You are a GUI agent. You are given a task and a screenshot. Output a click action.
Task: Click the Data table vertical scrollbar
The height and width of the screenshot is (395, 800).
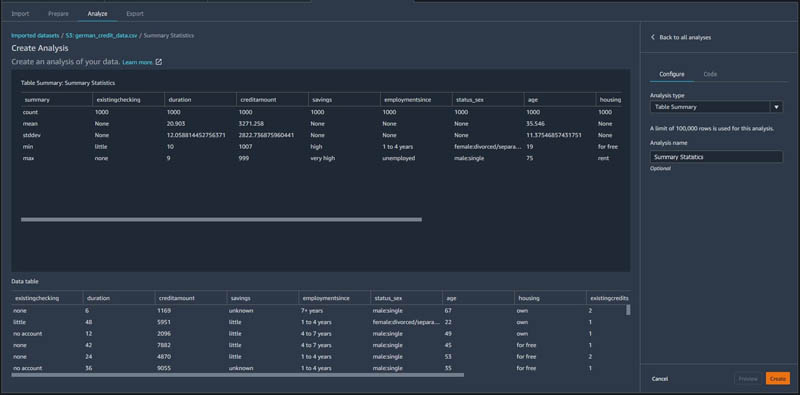(x=628, y=310)
